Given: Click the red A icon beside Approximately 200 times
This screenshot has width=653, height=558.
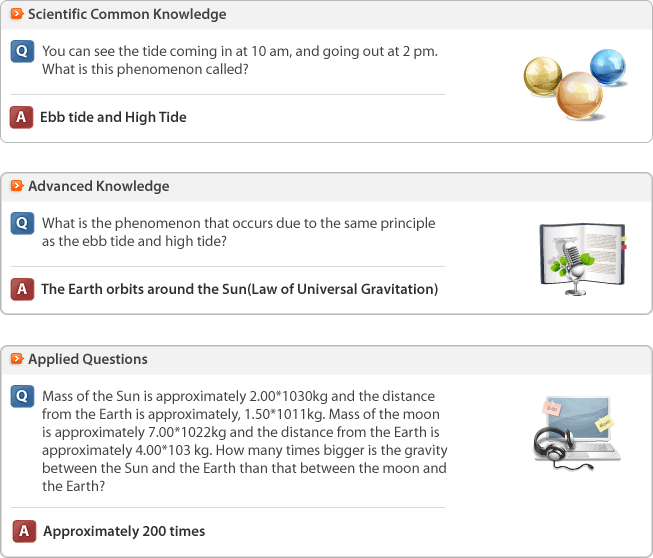Looking at the screenshot, I should pos(24,531).
